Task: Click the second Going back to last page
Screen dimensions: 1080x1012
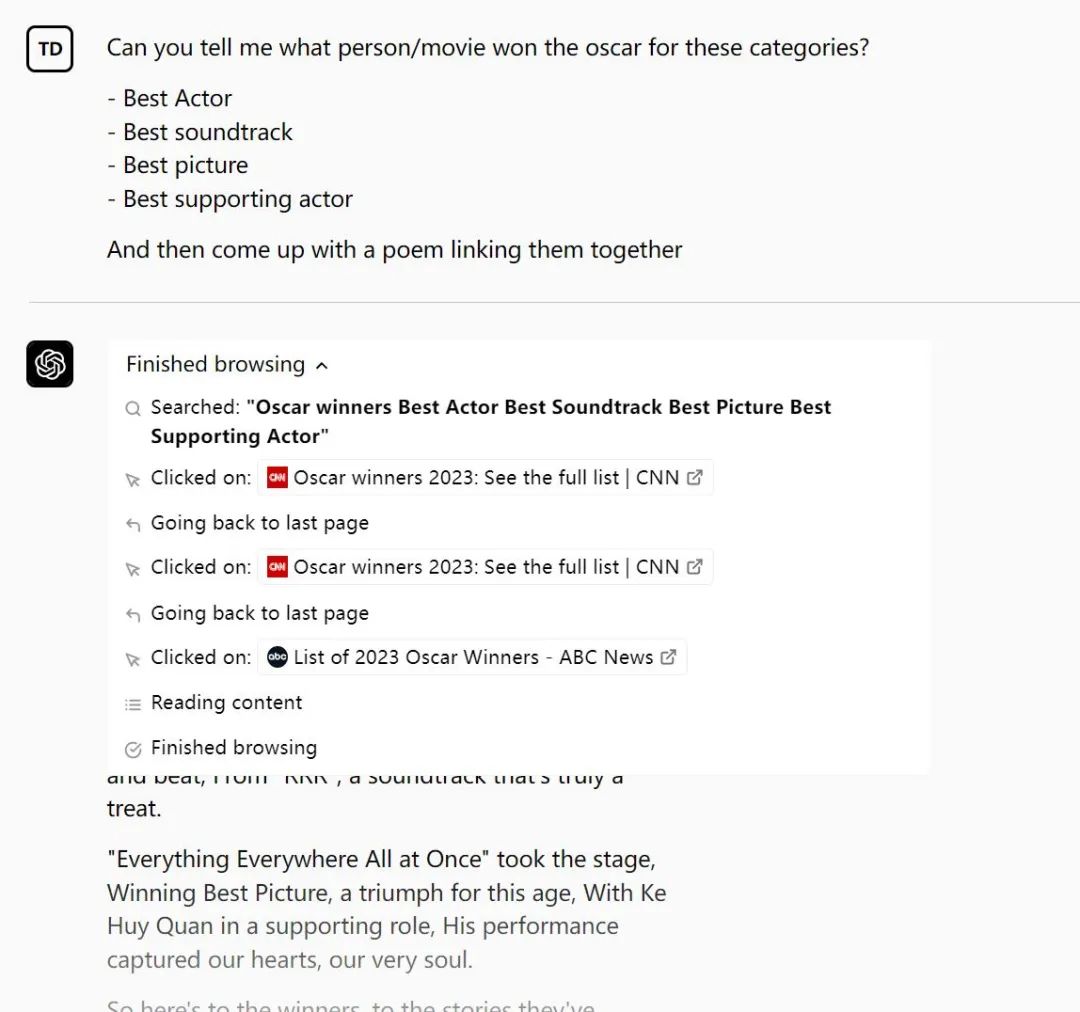Action: click(x=260, y=613)
